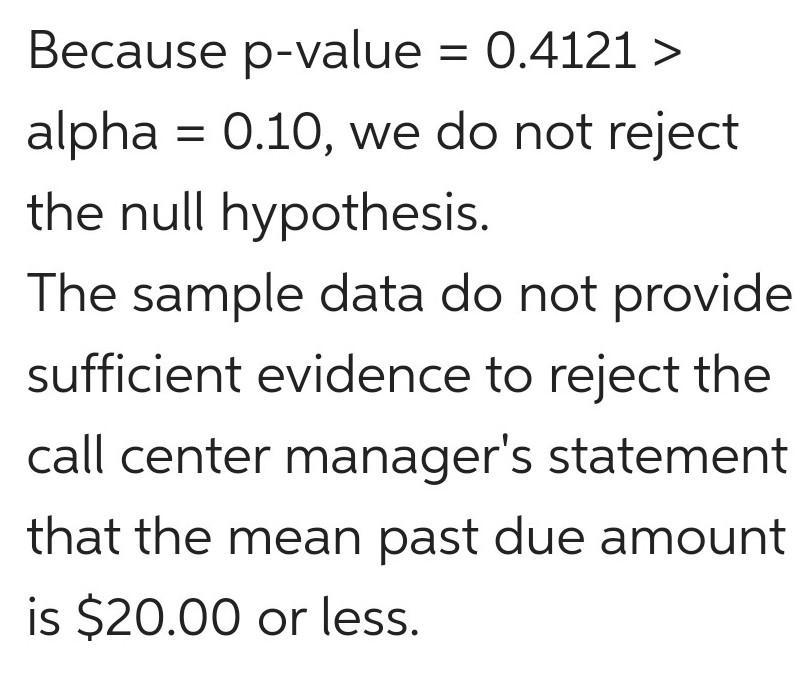This screenshot has height=680, width=812.
Task: Click the word "center" after "call"
Action: click(195, 456)
